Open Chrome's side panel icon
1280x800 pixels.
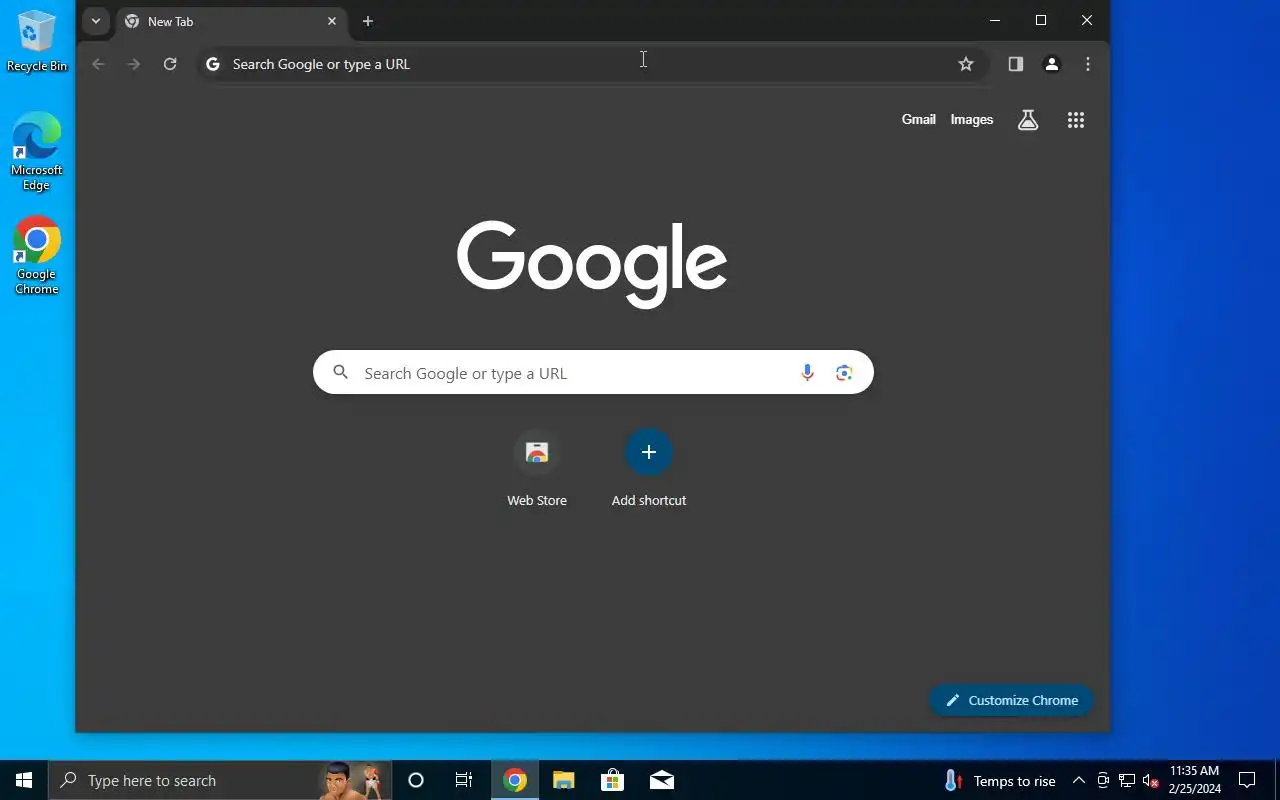(1016, 64)
